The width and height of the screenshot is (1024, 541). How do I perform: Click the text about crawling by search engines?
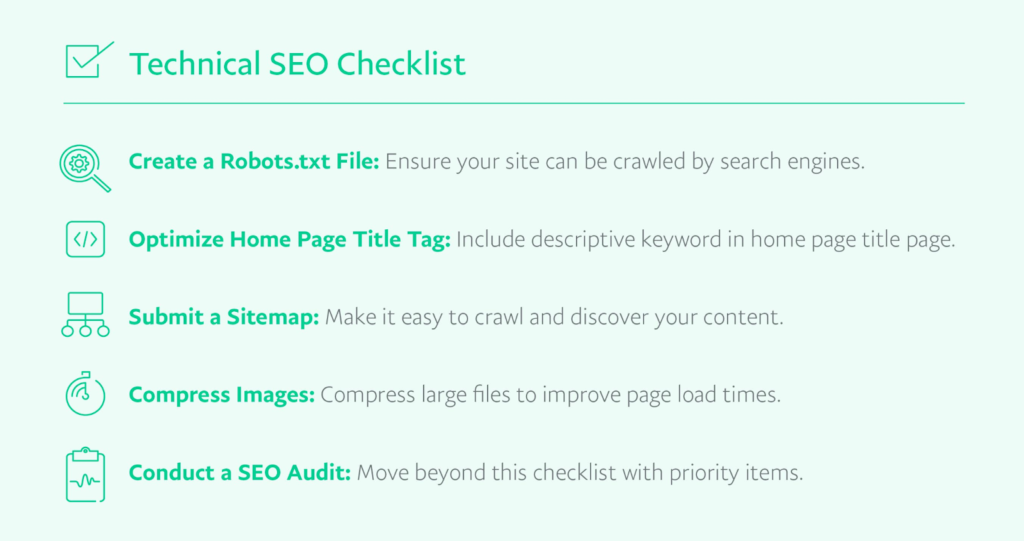pyautogui.click(x=625, y=163)
